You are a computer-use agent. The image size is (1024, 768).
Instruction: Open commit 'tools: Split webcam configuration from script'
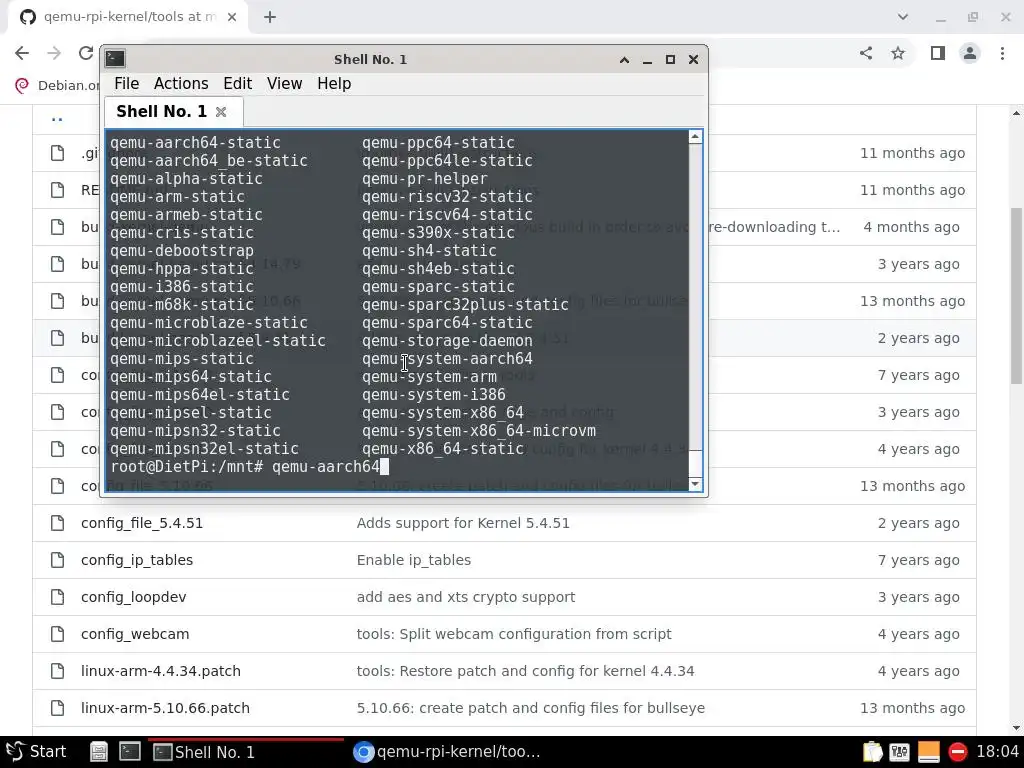tap(514, 634)
